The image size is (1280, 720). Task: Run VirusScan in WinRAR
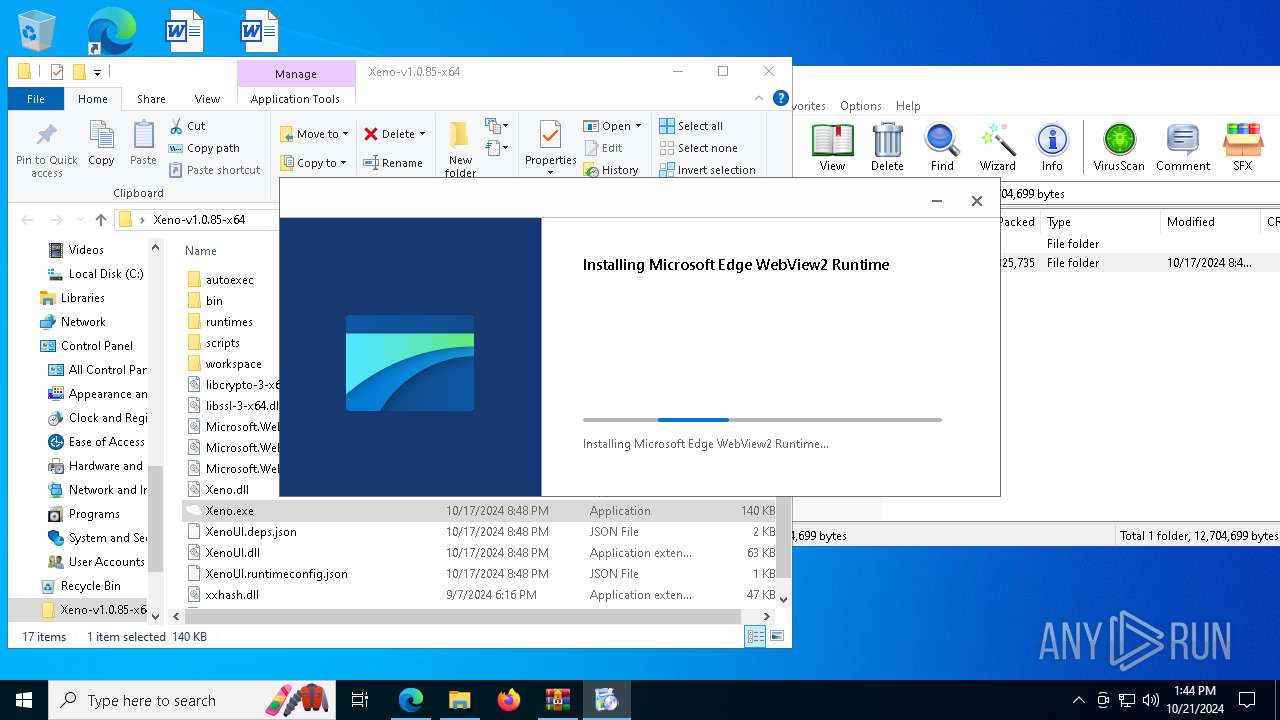click(1119, 148)
